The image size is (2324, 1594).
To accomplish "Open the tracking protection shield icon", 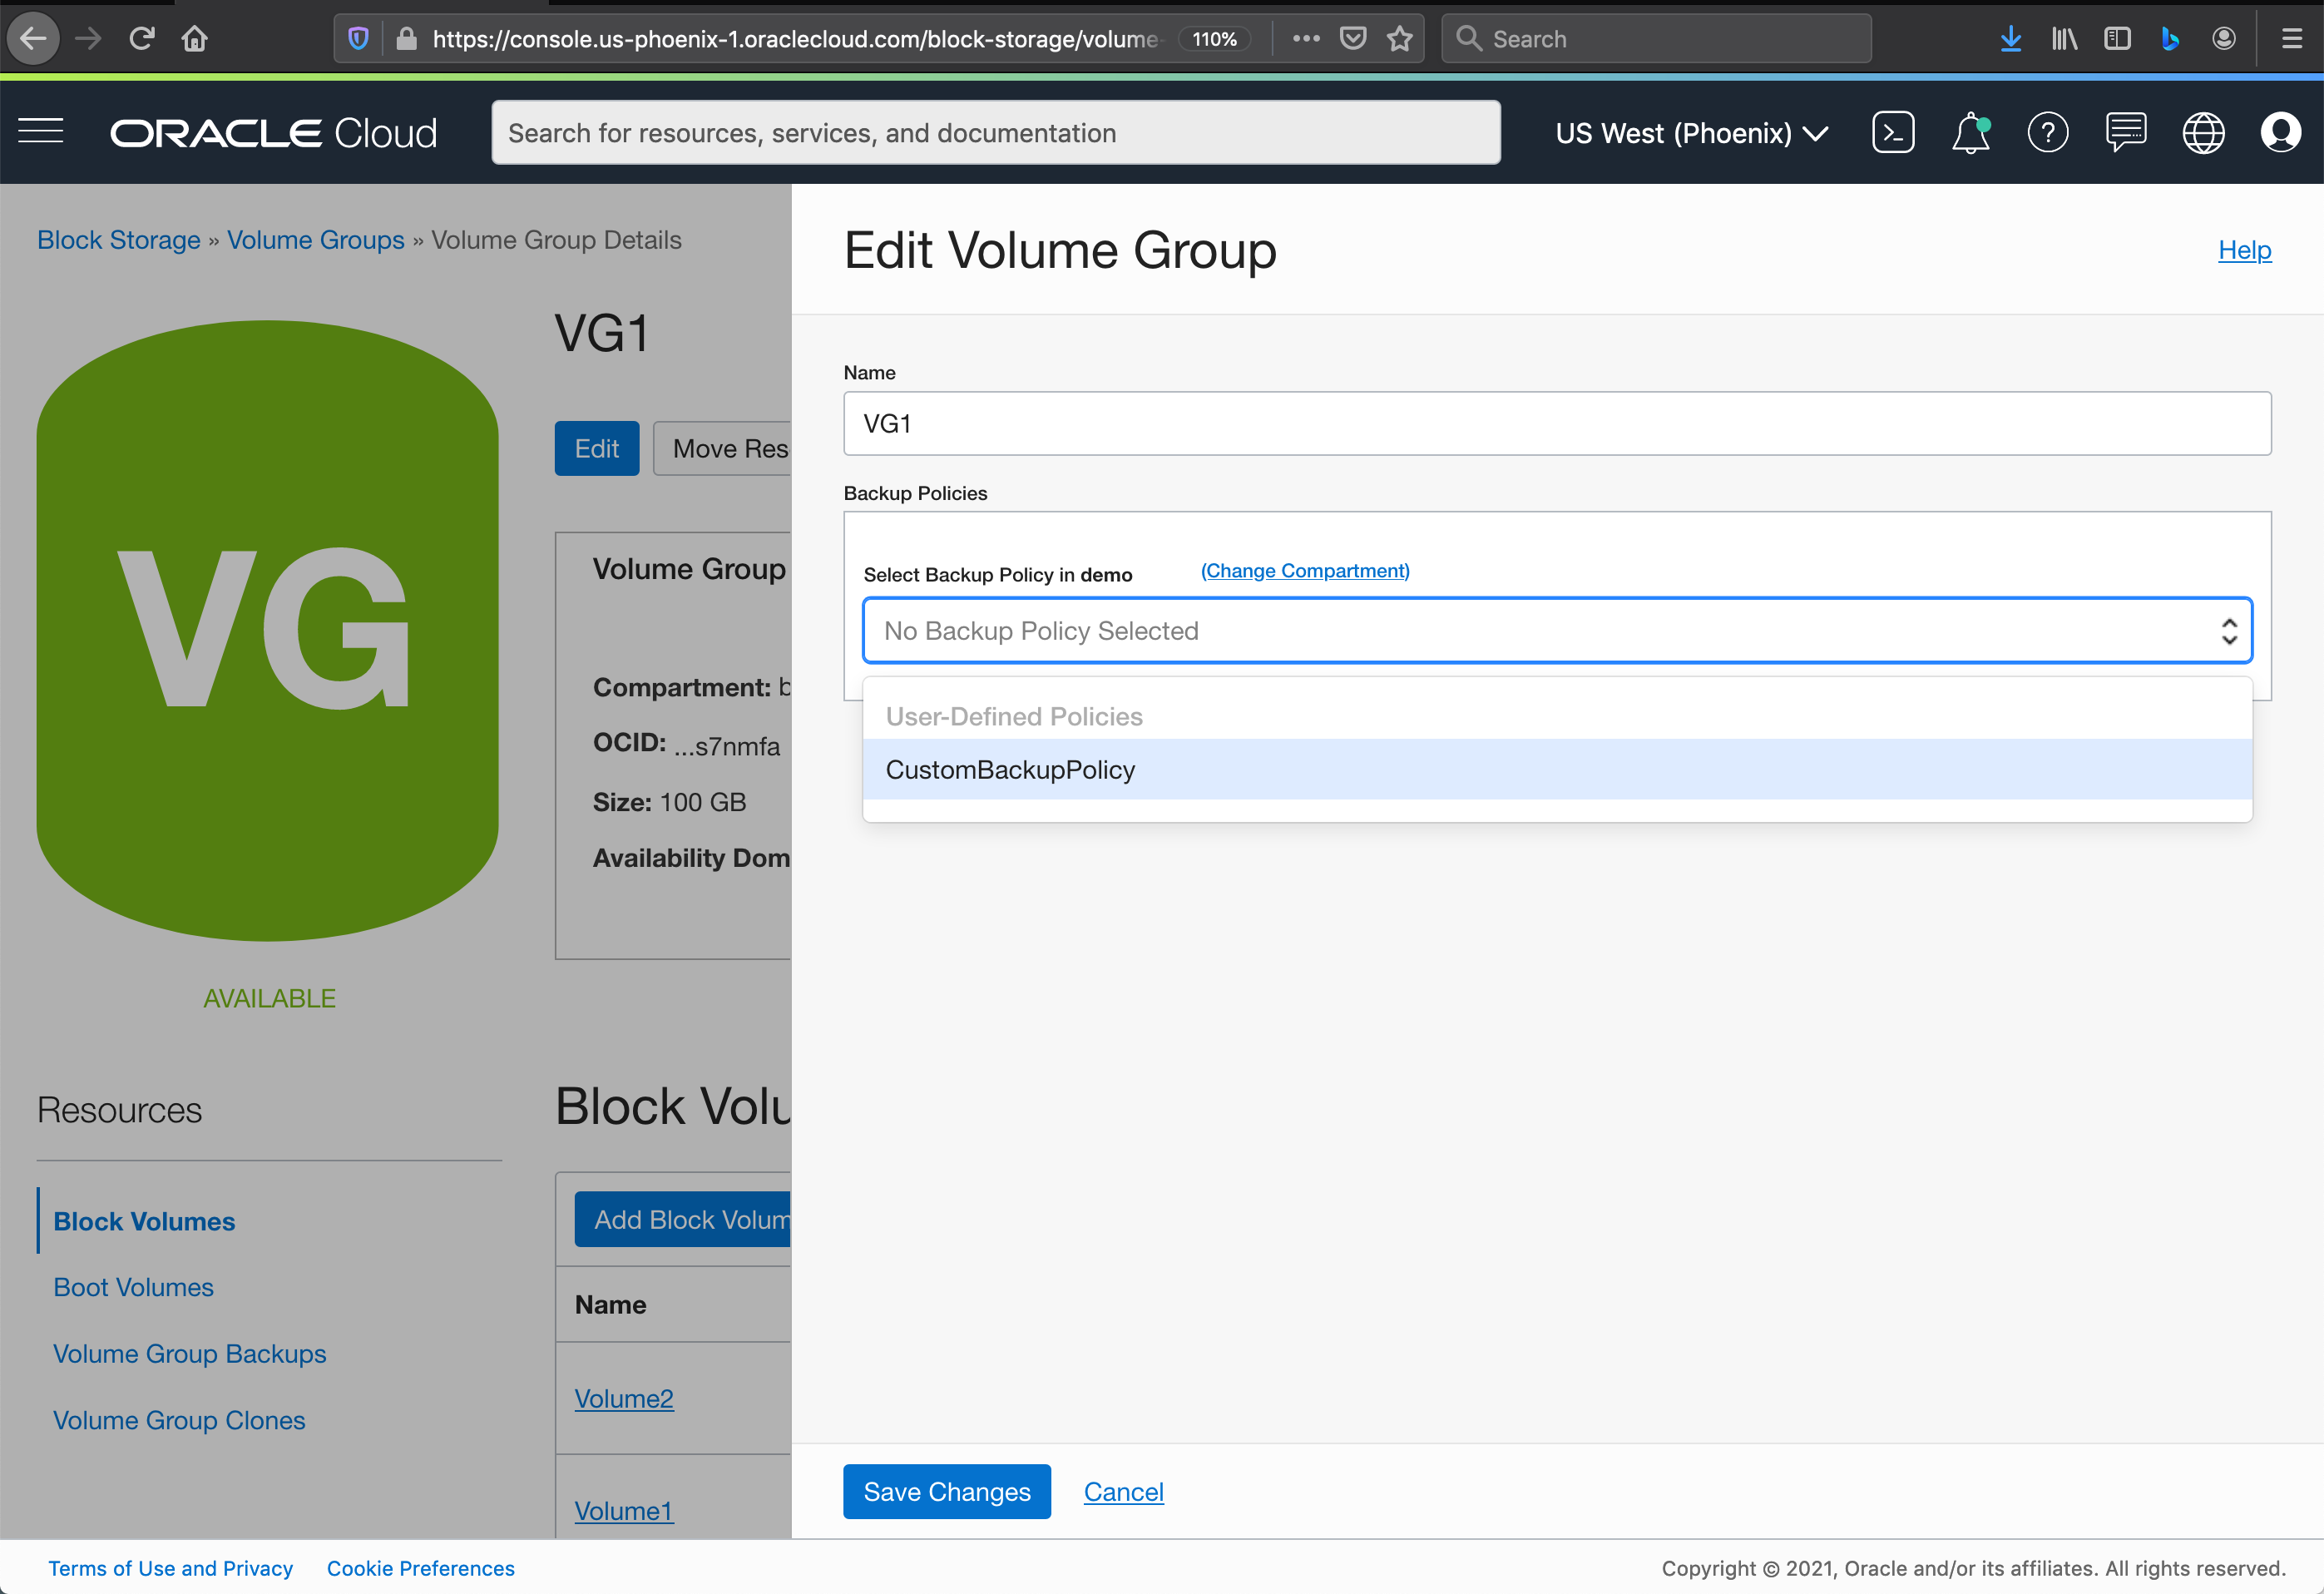I will pos(358,38).
